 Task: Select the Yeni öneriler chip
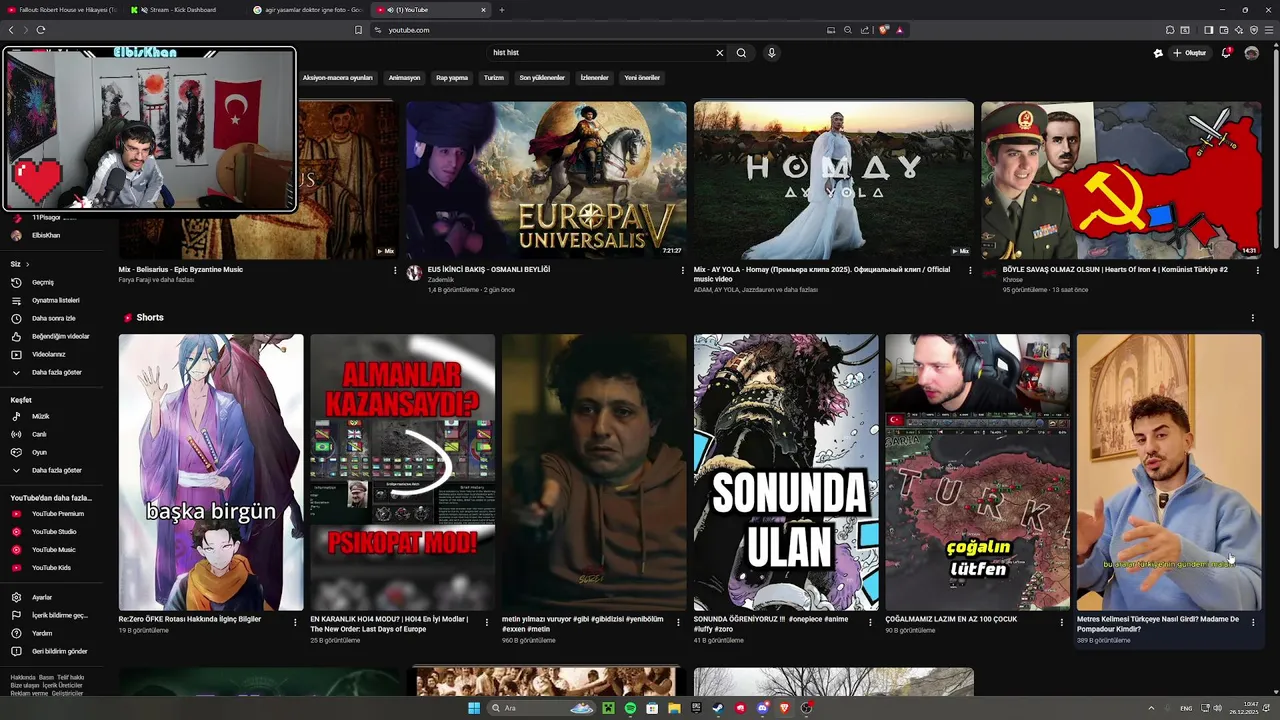tap(642, 78)
